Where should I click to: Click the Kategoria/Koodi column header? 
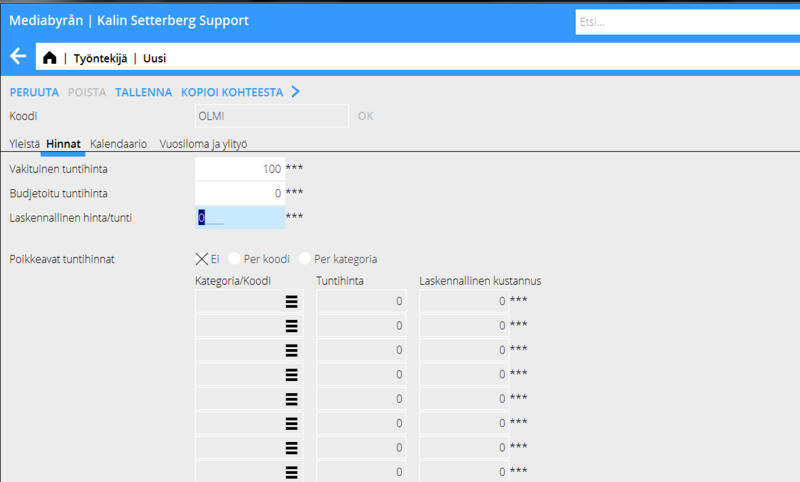coord(233,281)
